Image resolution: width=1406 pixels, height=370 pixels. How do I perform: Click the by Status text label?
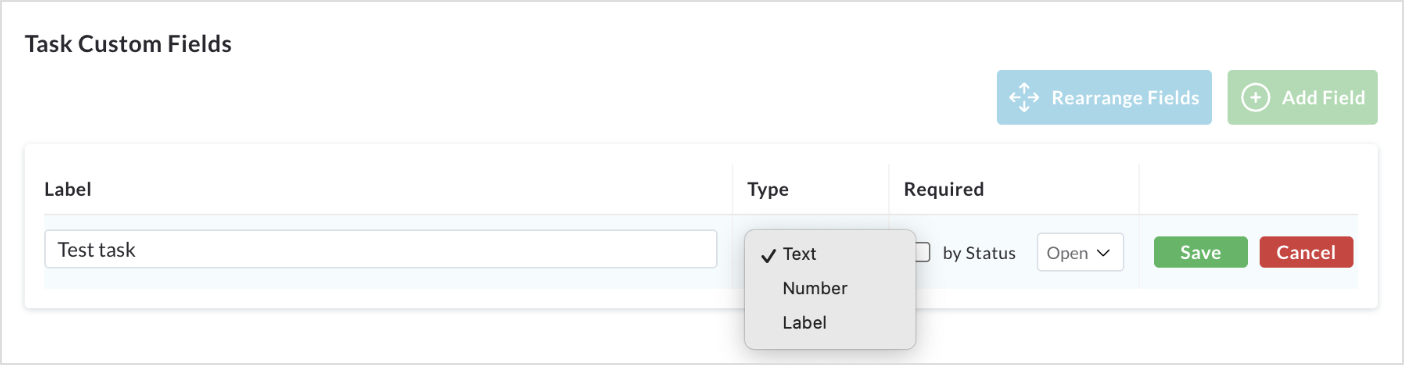[979, 253]
